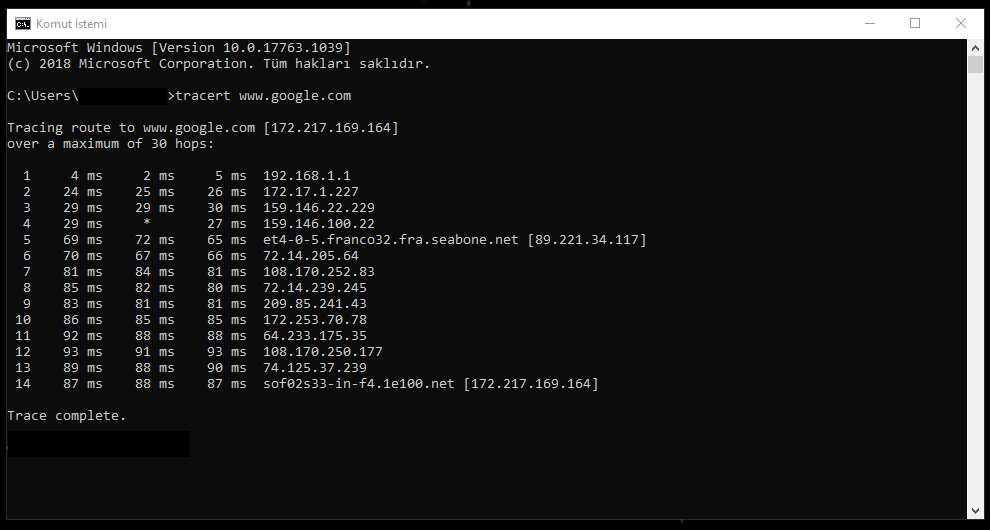Click the Microsoft Windows version line
This screenshot has height=530, width=990.
[179, 47]
